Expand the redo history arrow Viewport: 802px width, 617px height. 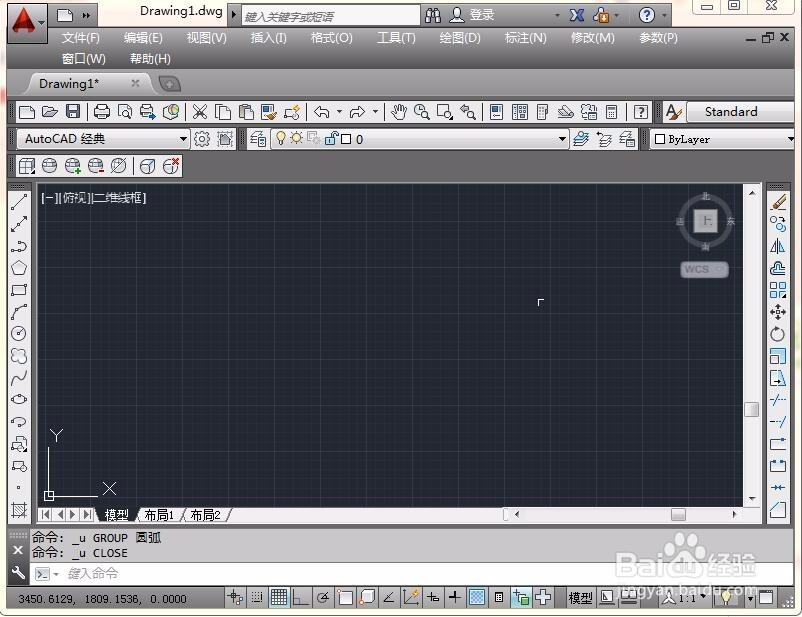click(375, 112)
